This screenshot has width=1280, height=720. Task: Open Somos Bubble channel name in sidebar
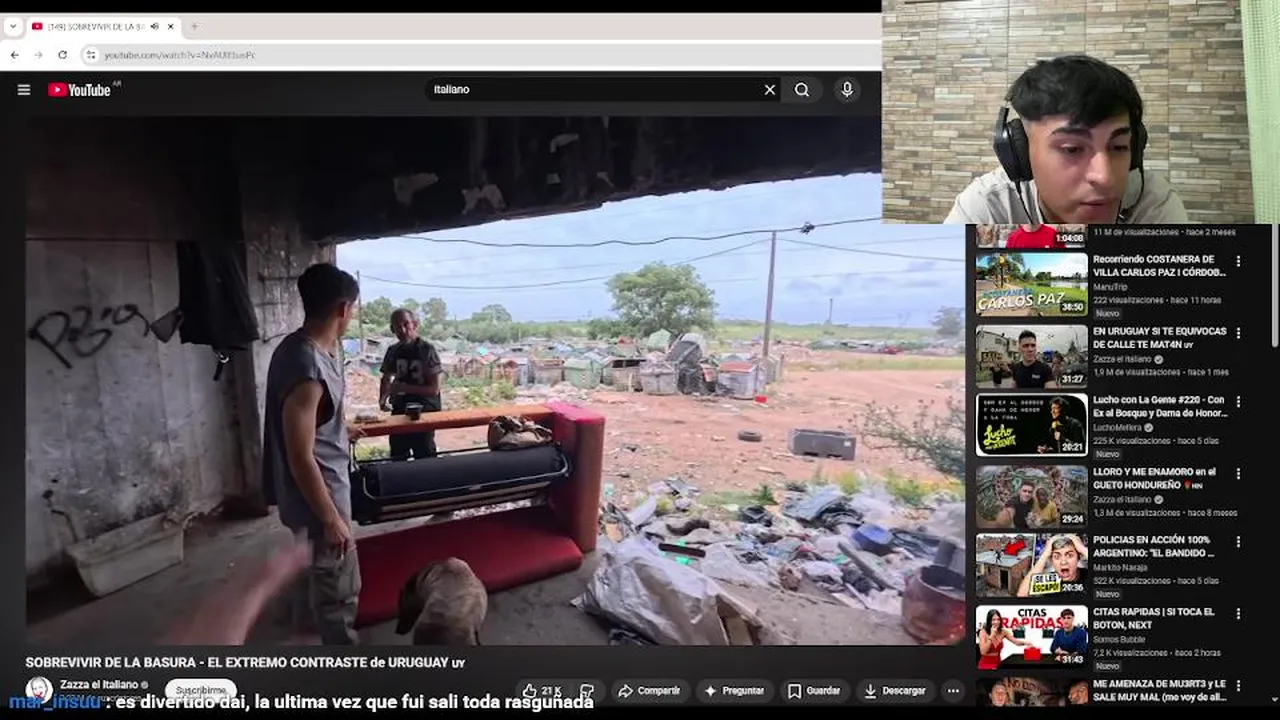click(x=1121, y=640)
